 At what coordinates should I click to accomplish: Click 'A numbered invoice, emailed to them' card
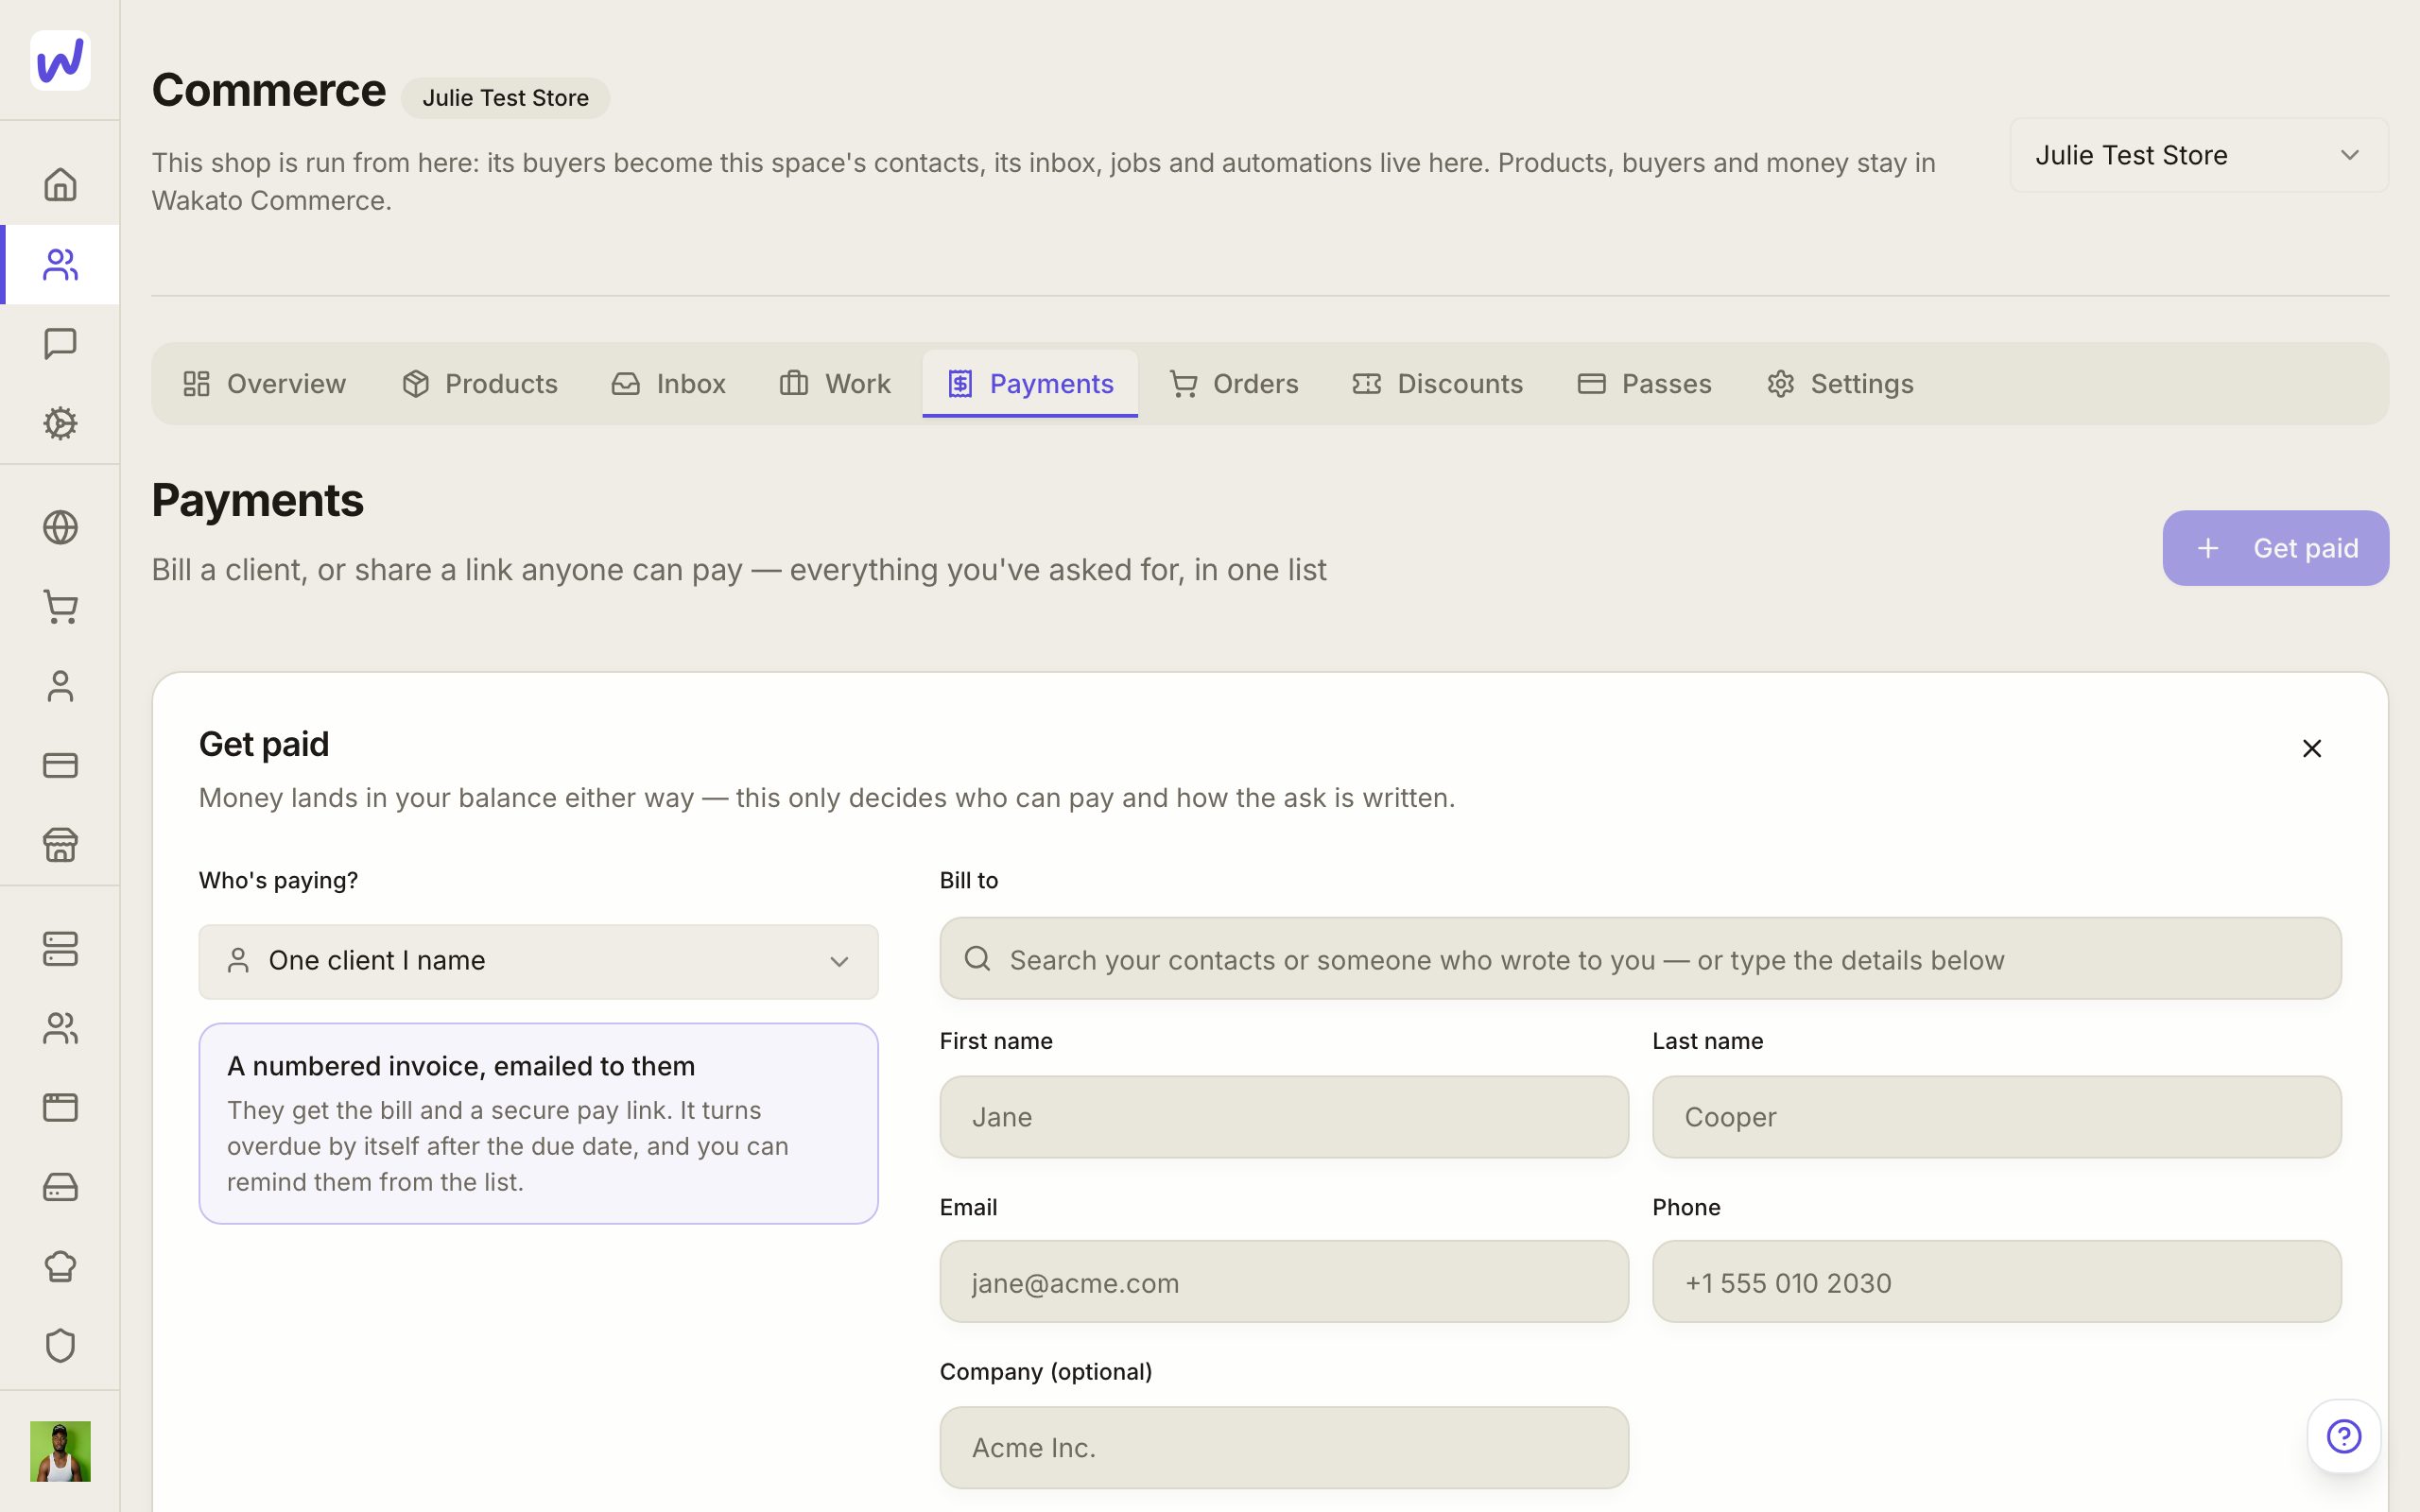[538, 1123]
